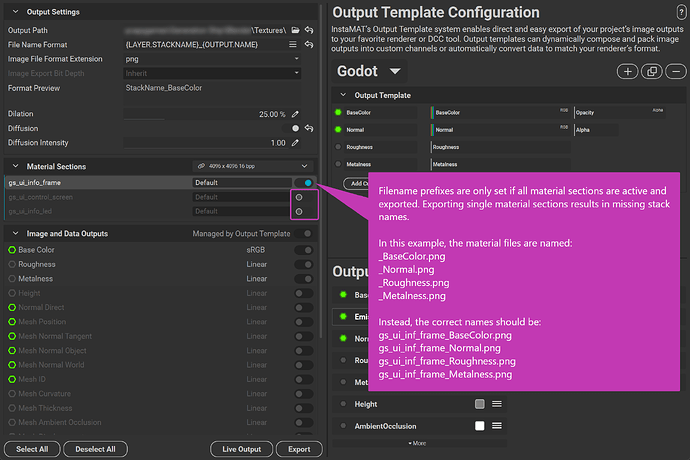Open the Godot template dropdown
Screen dimensions: 690x460
pyautogui.click(x=369, y=71)
